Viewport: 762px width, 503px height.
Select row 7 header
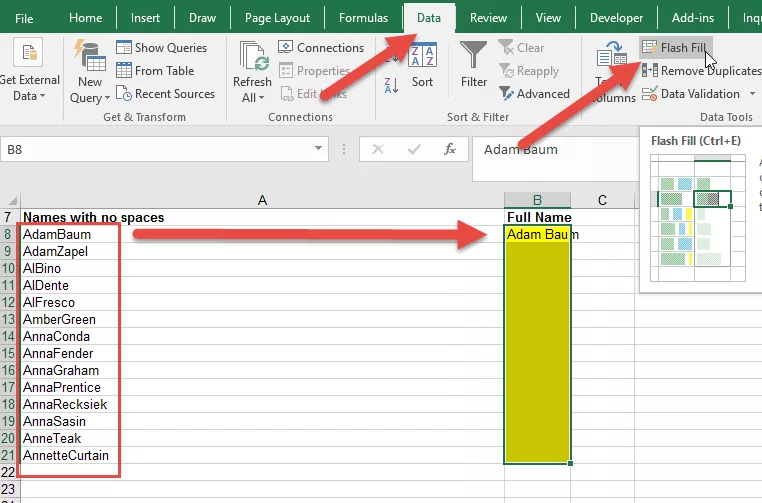pyautogui.click(x=8, y=217)
